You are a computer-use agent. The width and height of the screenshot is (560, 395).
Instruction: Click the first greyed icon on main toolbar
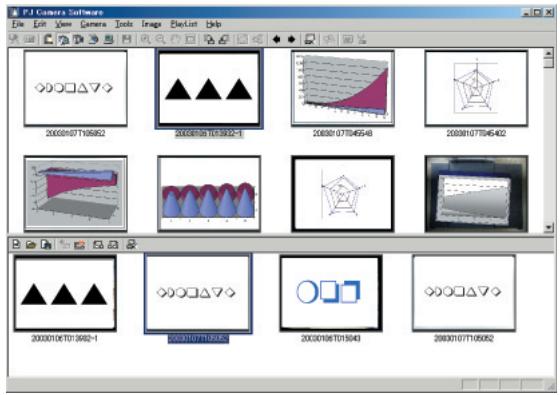[14, 39]
